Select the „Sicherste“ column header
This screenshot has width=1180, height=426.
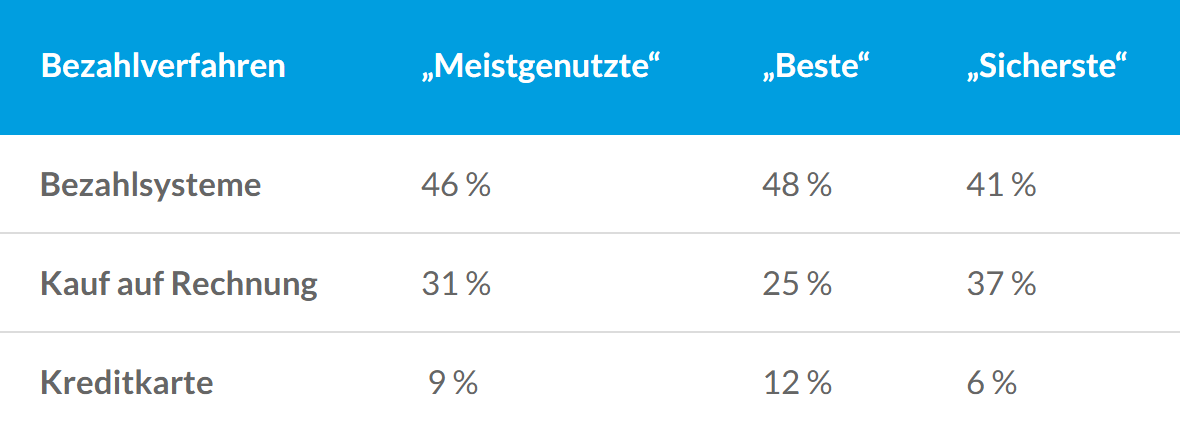(x=1048, y=66)
